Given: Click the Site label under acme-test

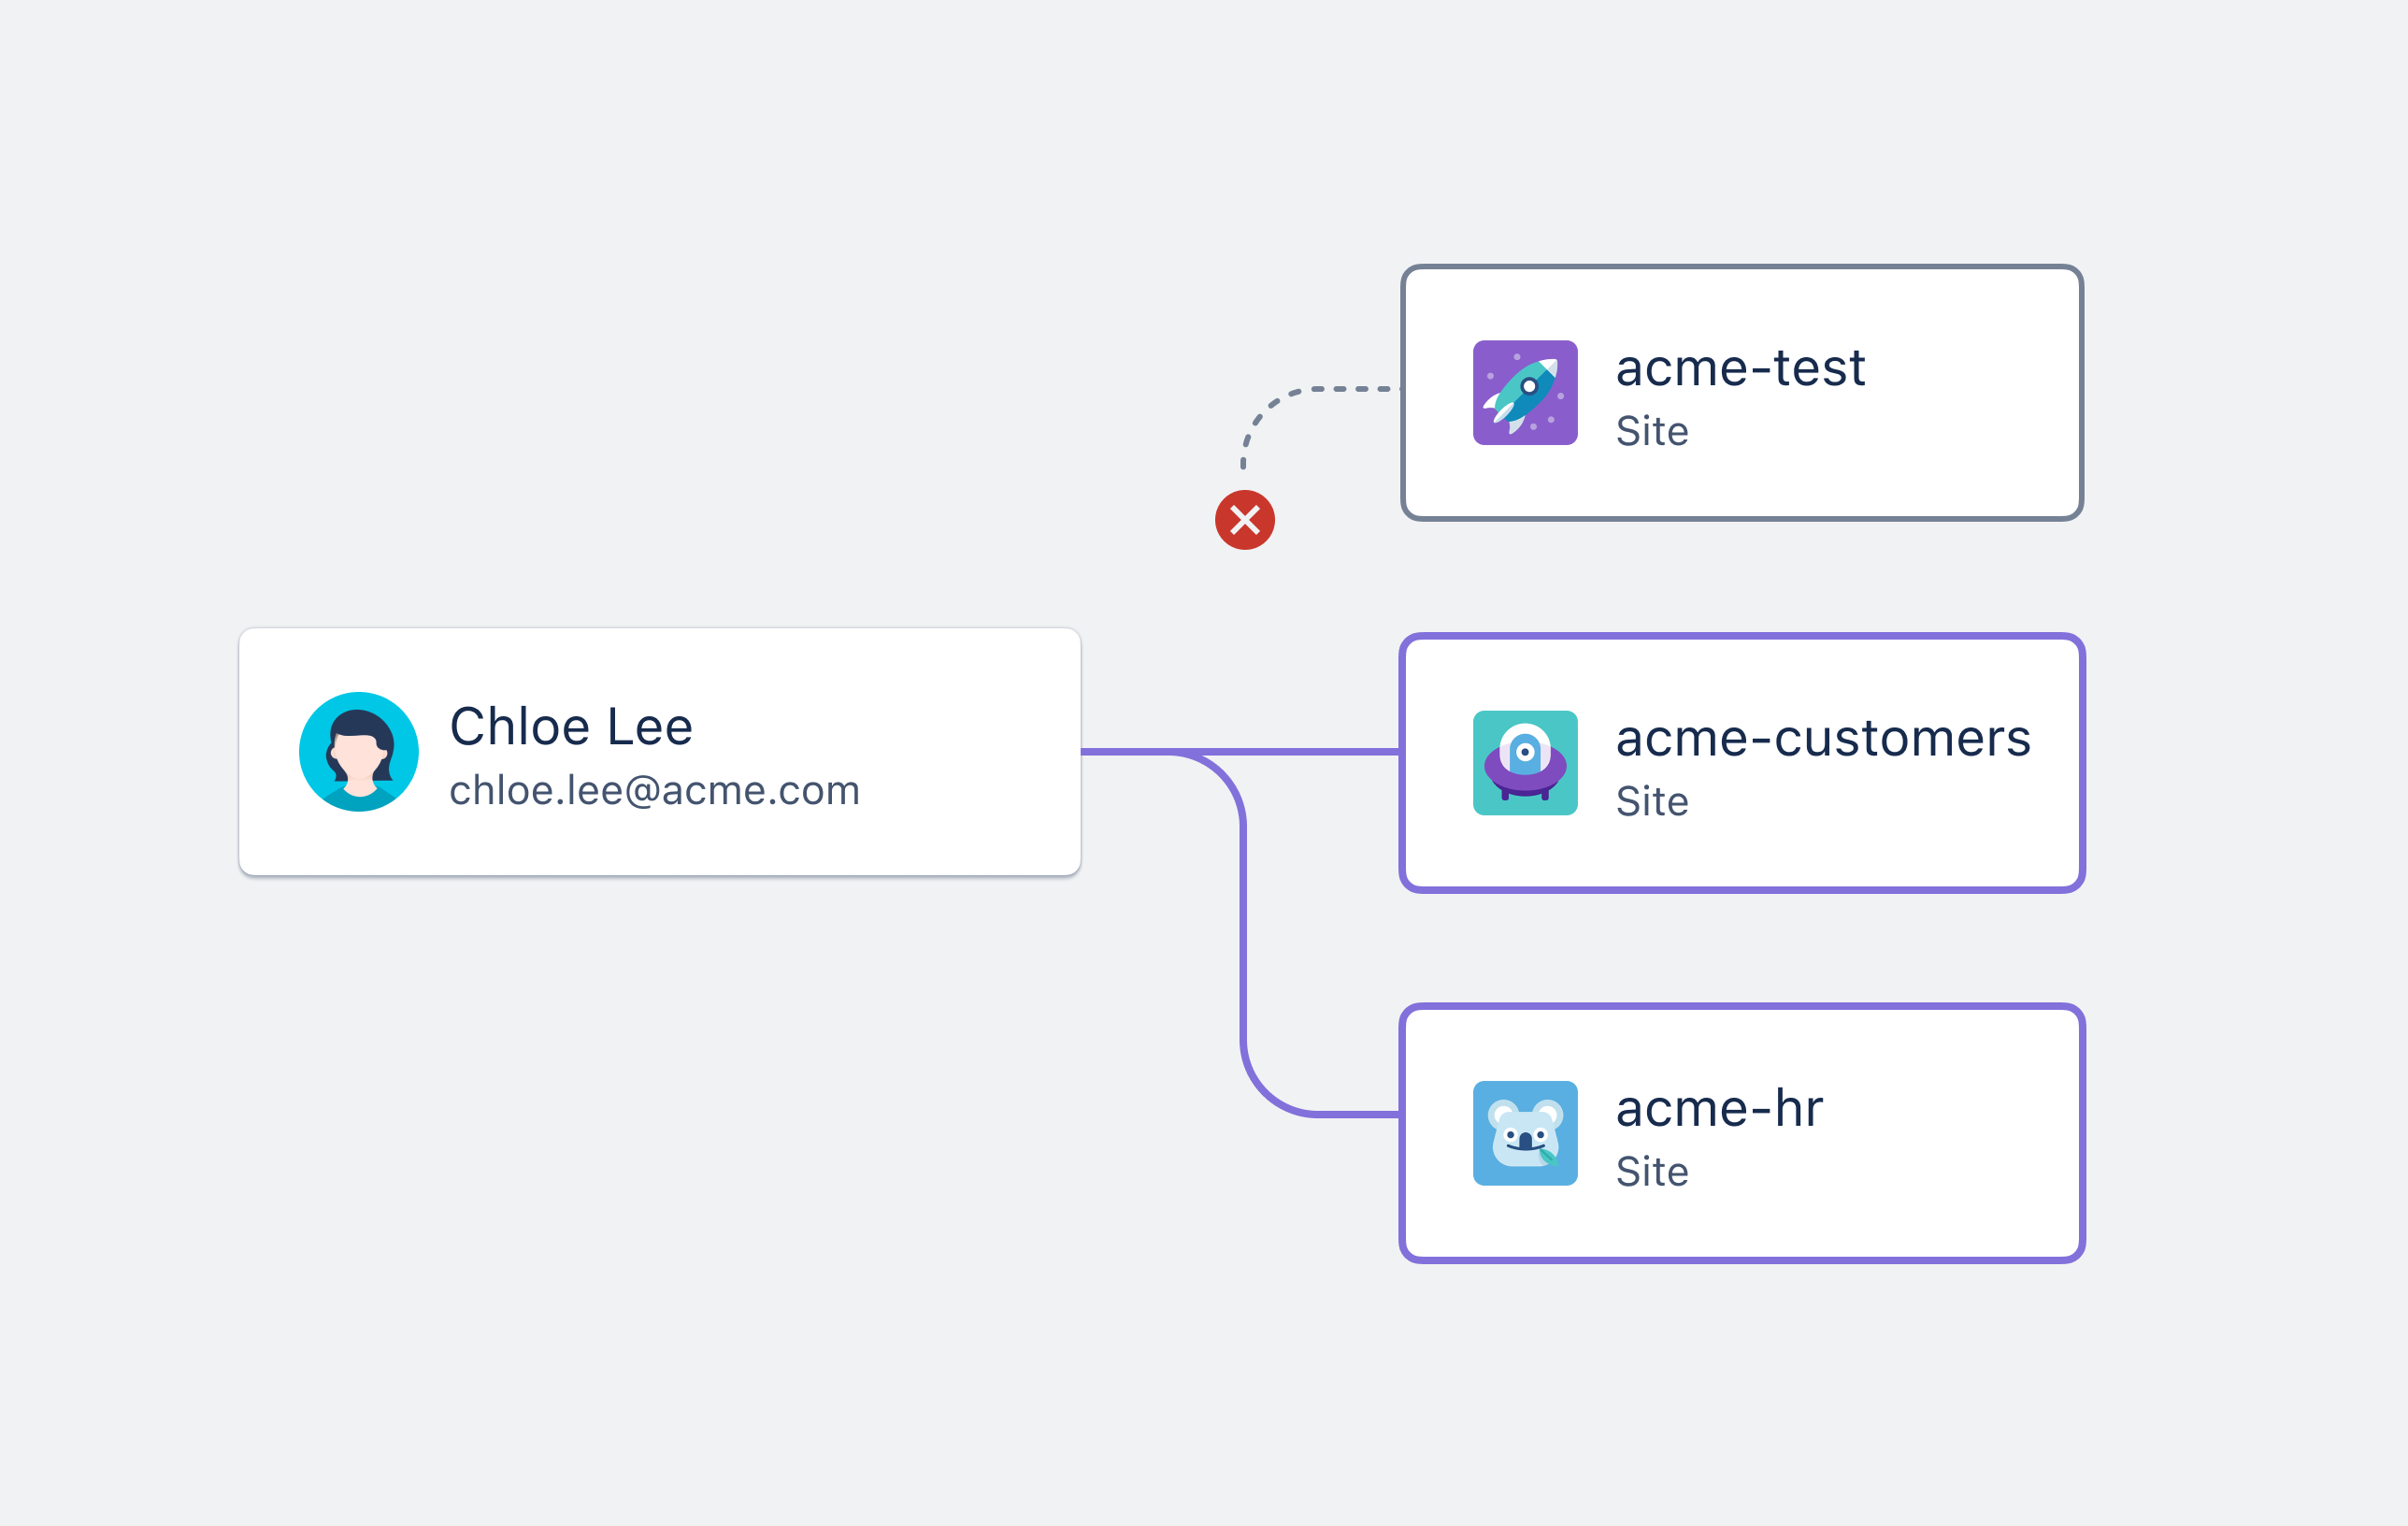Looking at the screenshot, I should tap(1652, 431).
